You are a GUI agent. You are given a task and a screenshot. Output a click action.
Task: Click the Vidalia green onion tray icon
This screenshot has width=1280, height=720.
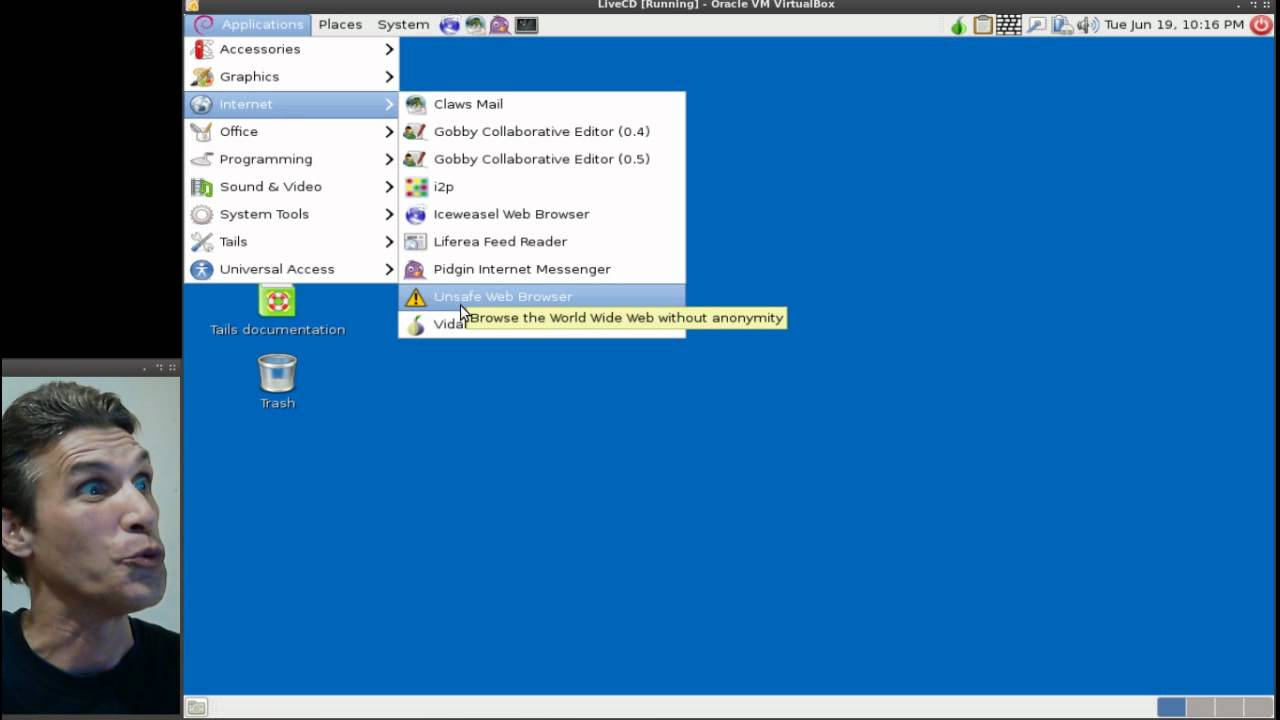[959, 25]
